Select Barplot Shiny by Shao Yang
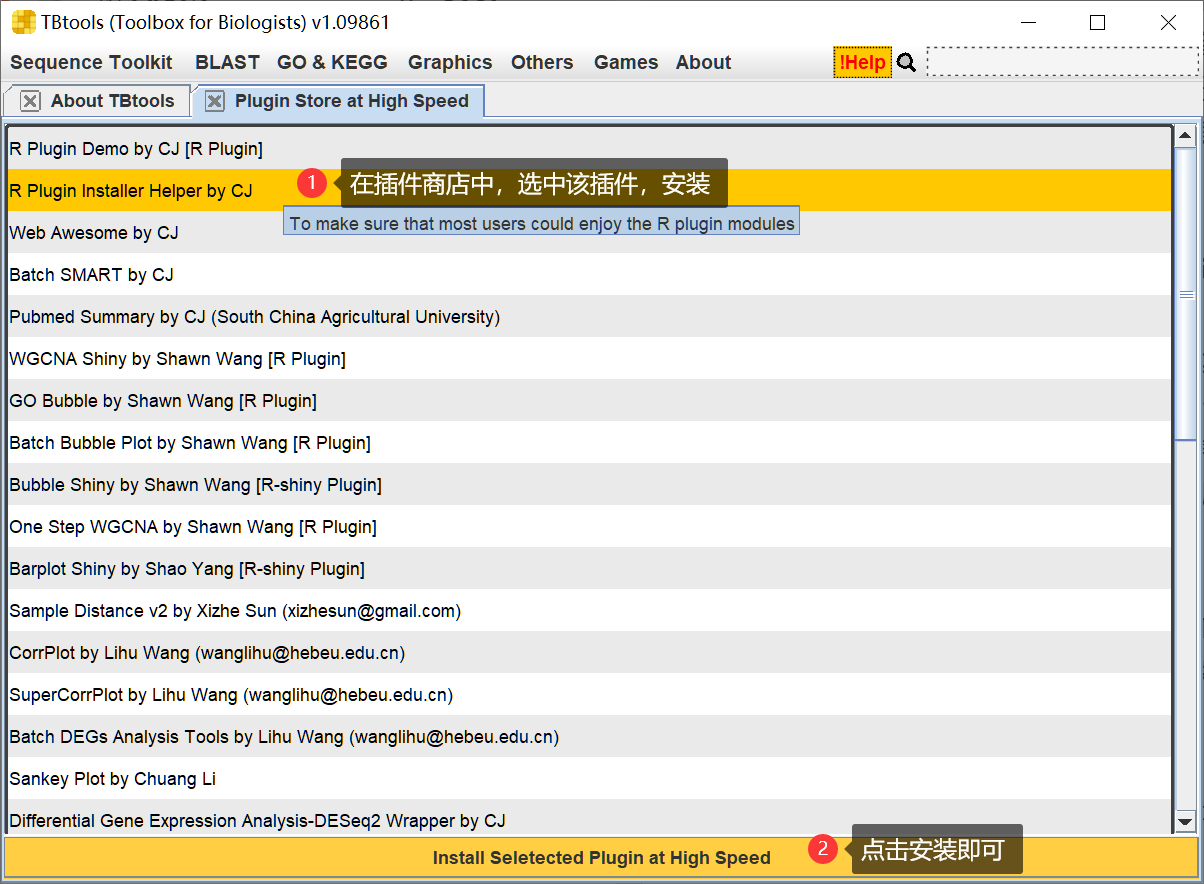The height and width of the screenshot is (884, 1204). point(589,568)
